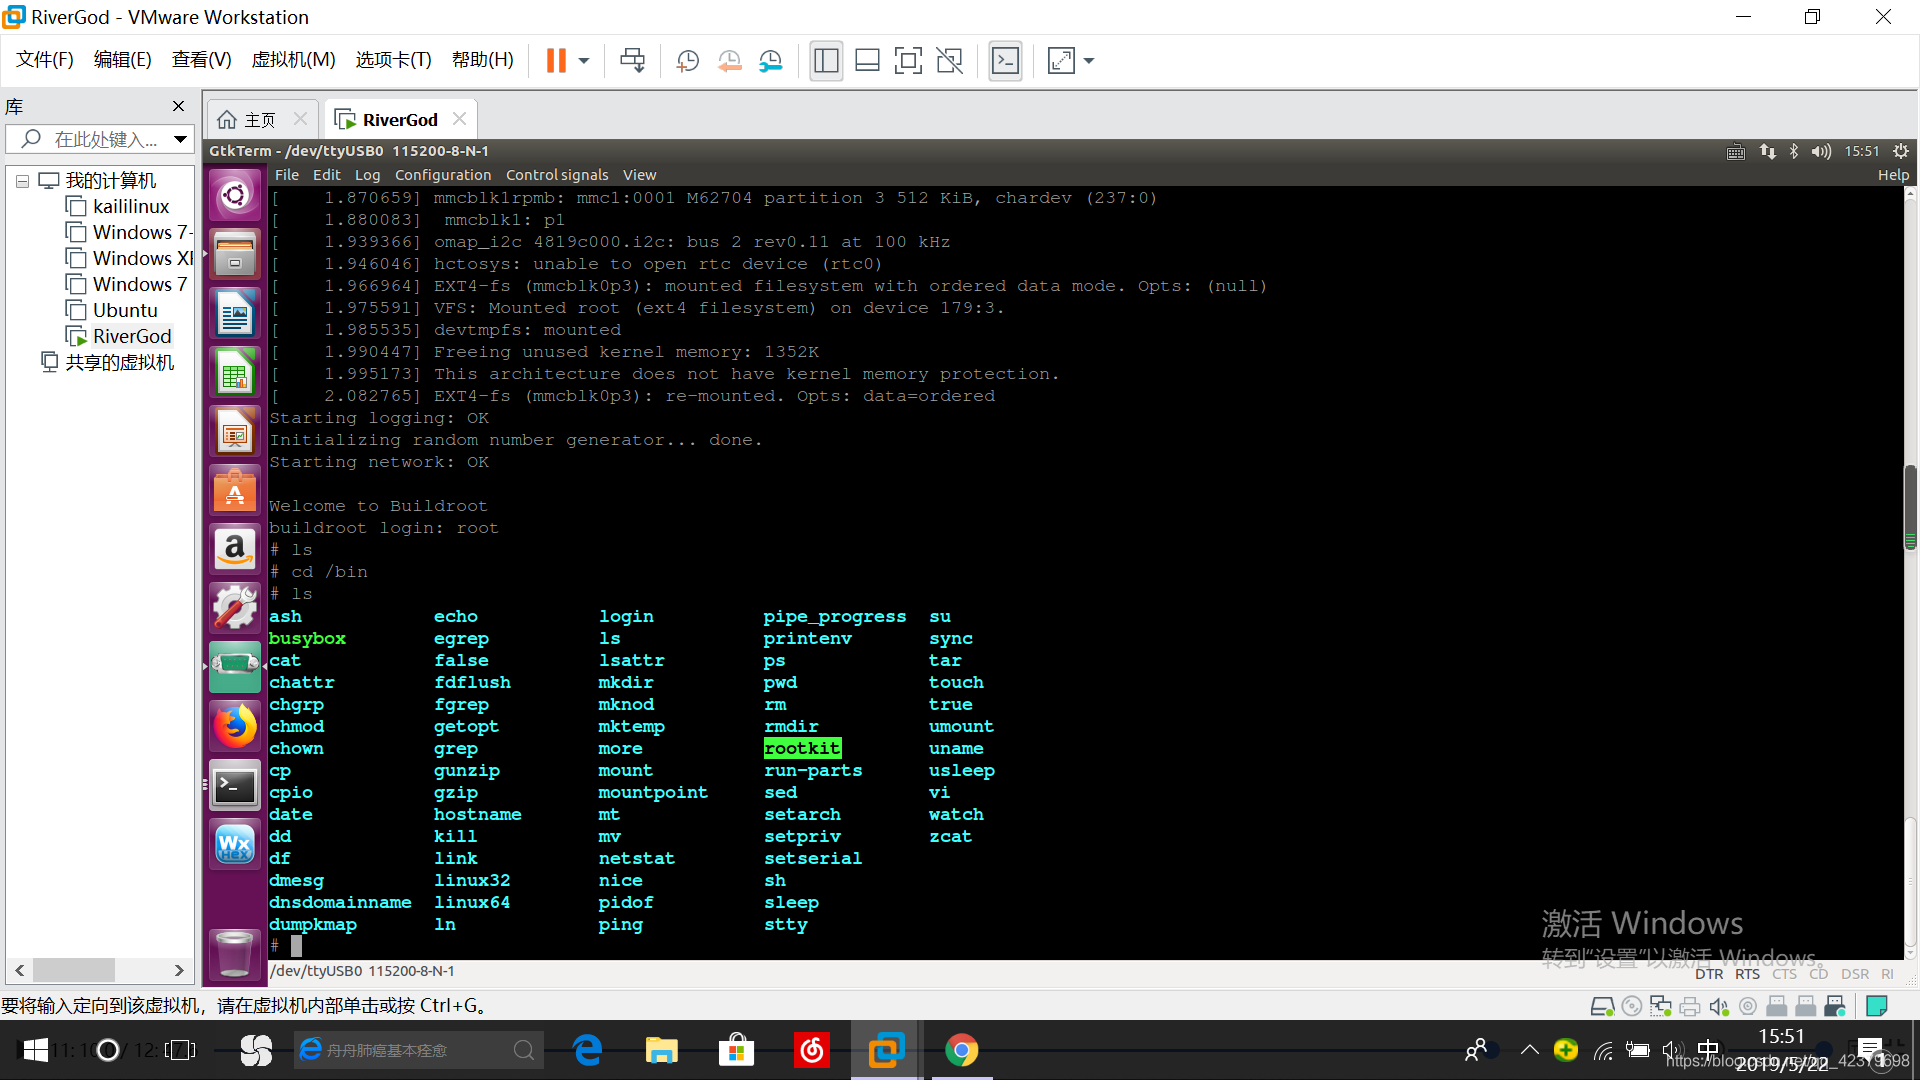This screenshot has height=1080, width=1920.
Task: Click the Control signals tab in GtkTerm
Action: tap(555, 174)
